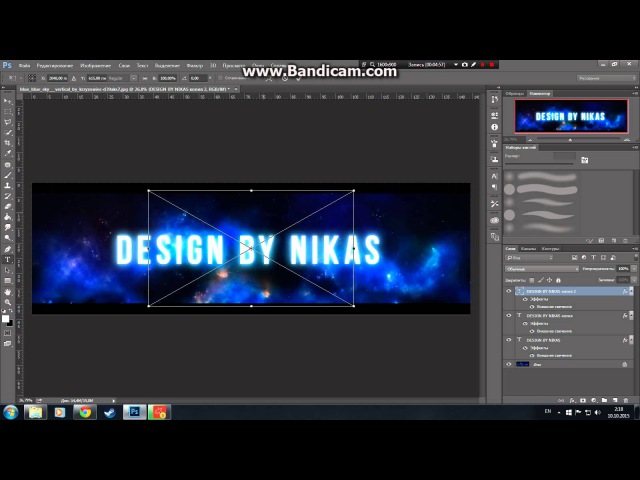Open the Character panel icon
Screen dimensions: 640x480
point(494,176)
